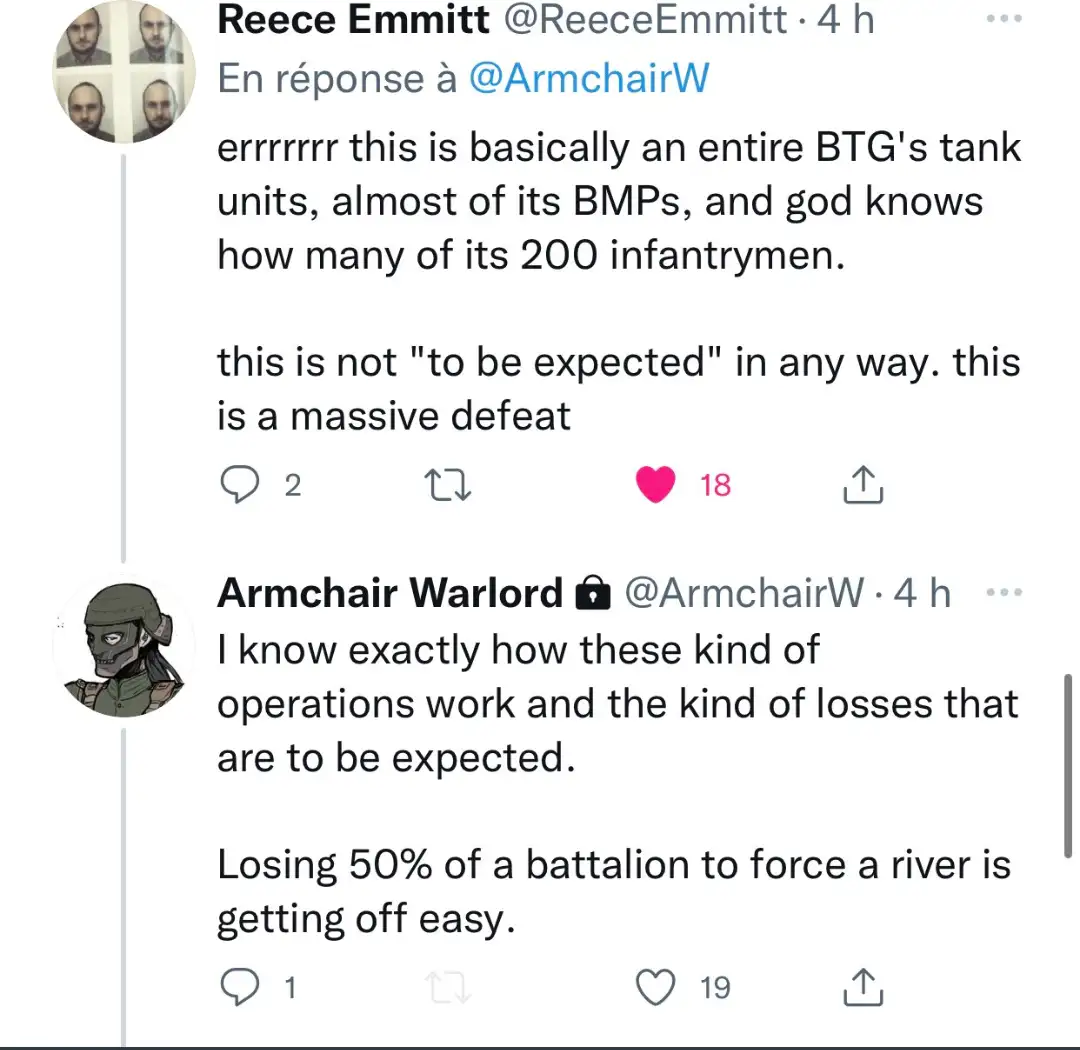This screenshot has width=1080, height=1050.
Task: Open Armchair Warlord's profile by name
Action: coord(390,594)
